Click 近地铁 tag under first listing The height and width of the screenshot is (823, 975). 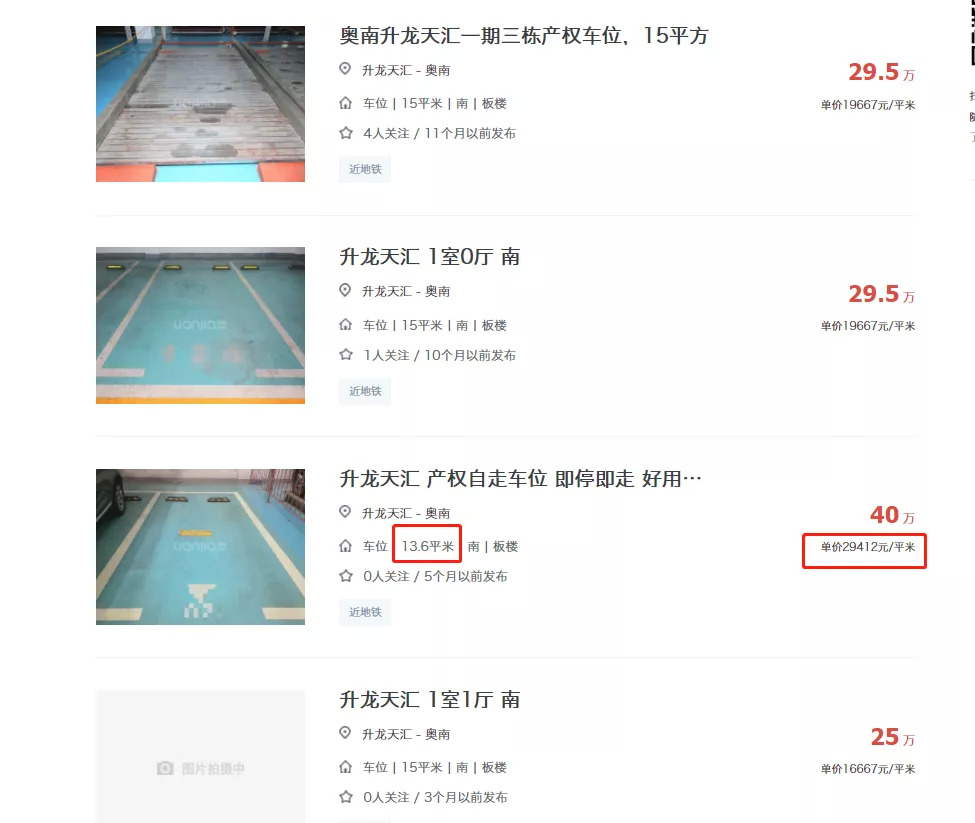pos(365,169)
